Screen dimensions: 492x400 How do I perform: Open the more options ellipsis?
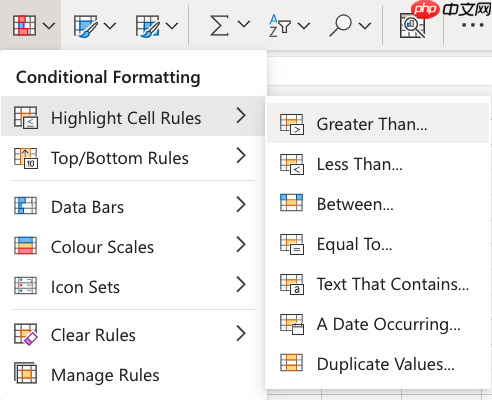click(x=472, y=25)
